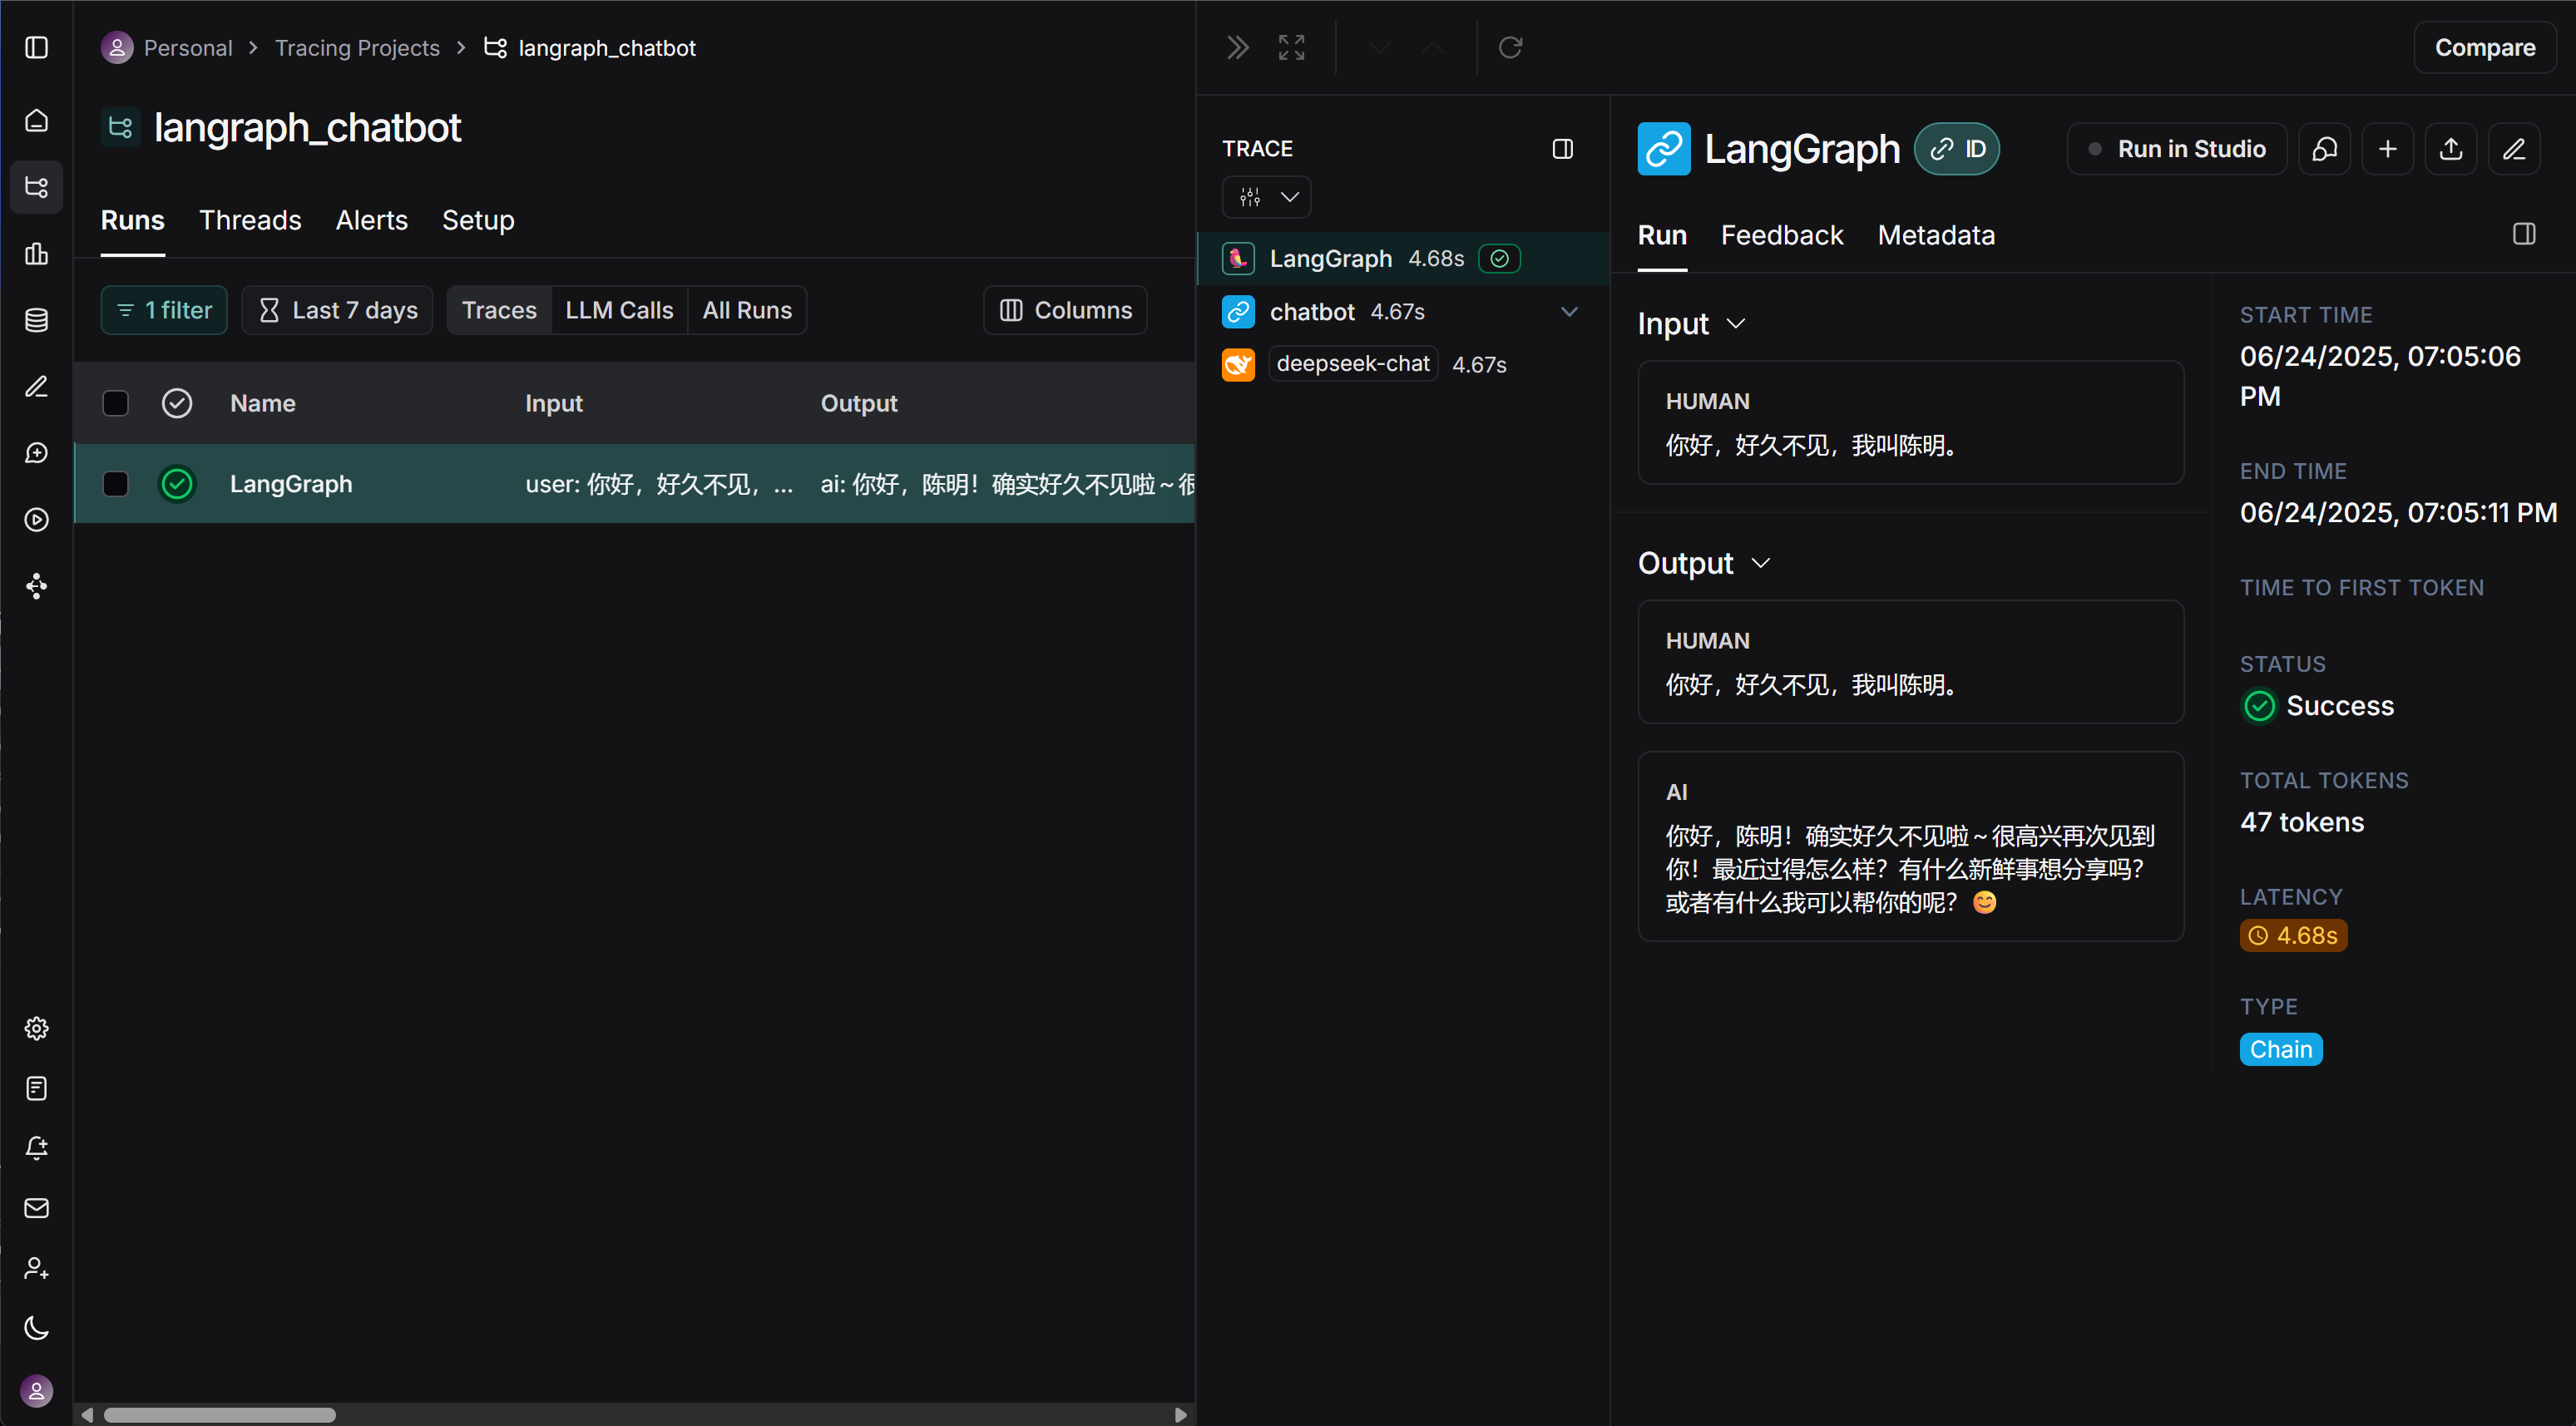Image resolution: width=2576 pixels, height=1426 pixels.
Task: Open Settings gear in sidebar
Action: click(36, 1028)
